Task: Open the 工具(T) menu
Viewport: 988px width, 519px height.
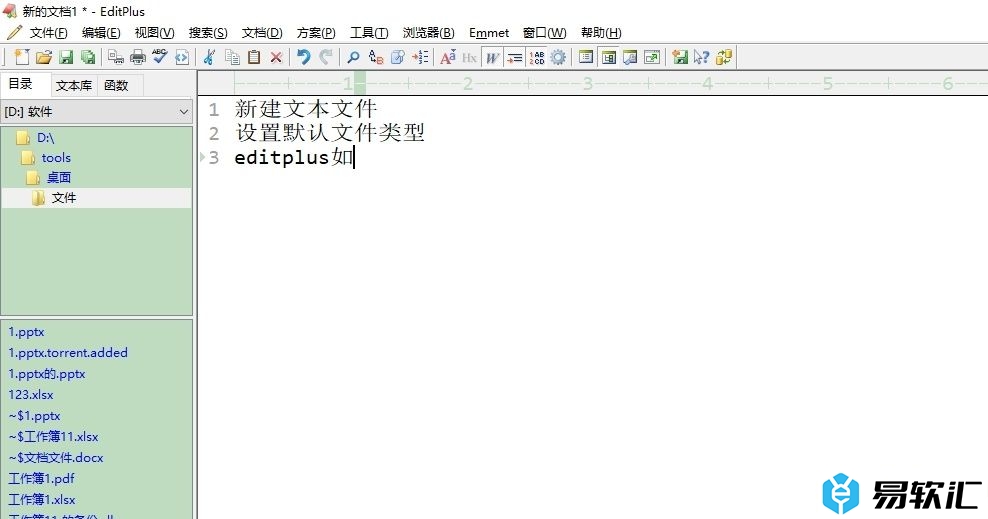Action: click(369, 33)
